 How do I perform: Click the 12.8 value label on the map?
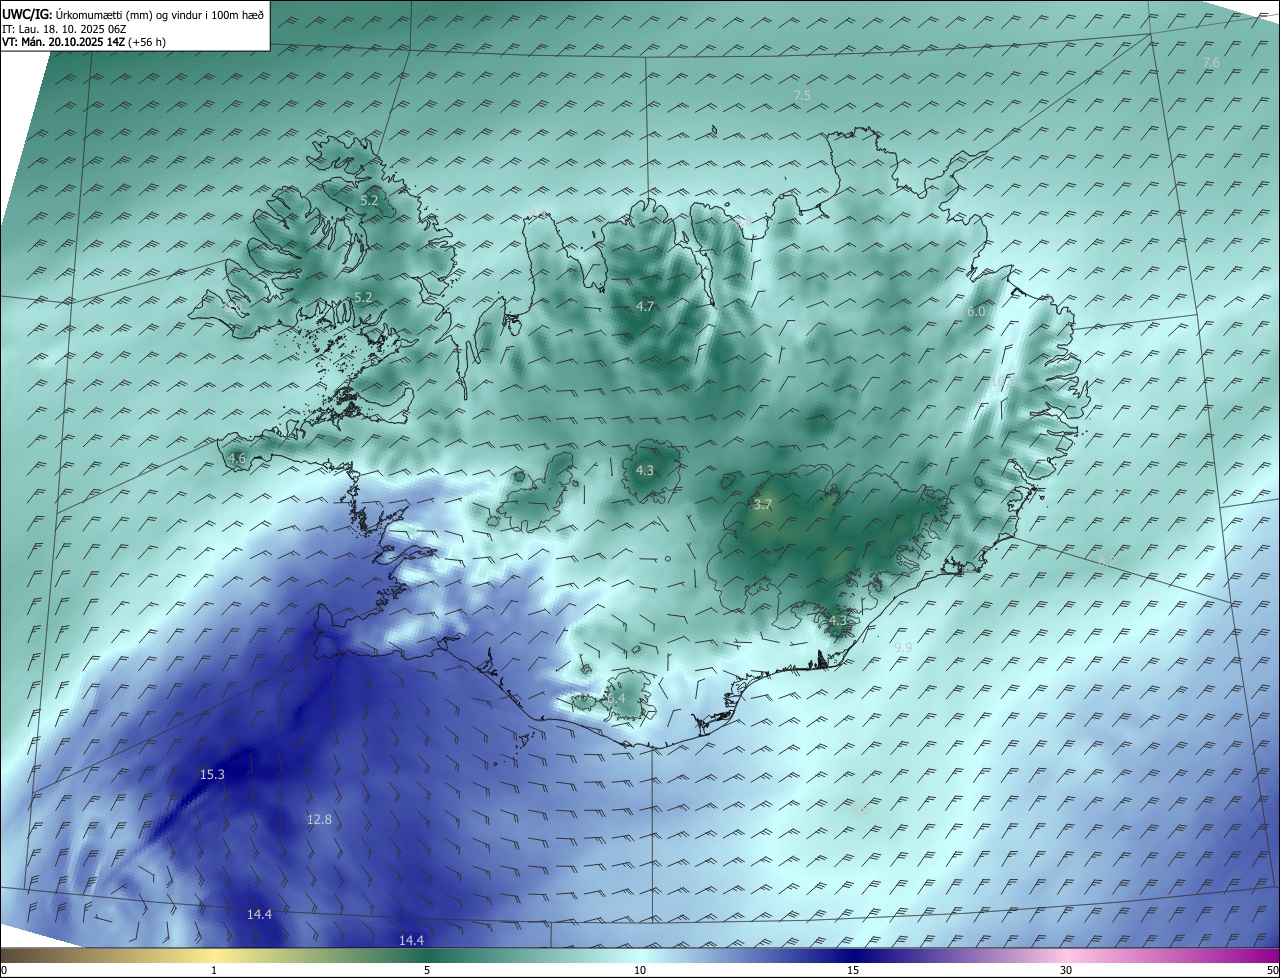tap(319, 819)
